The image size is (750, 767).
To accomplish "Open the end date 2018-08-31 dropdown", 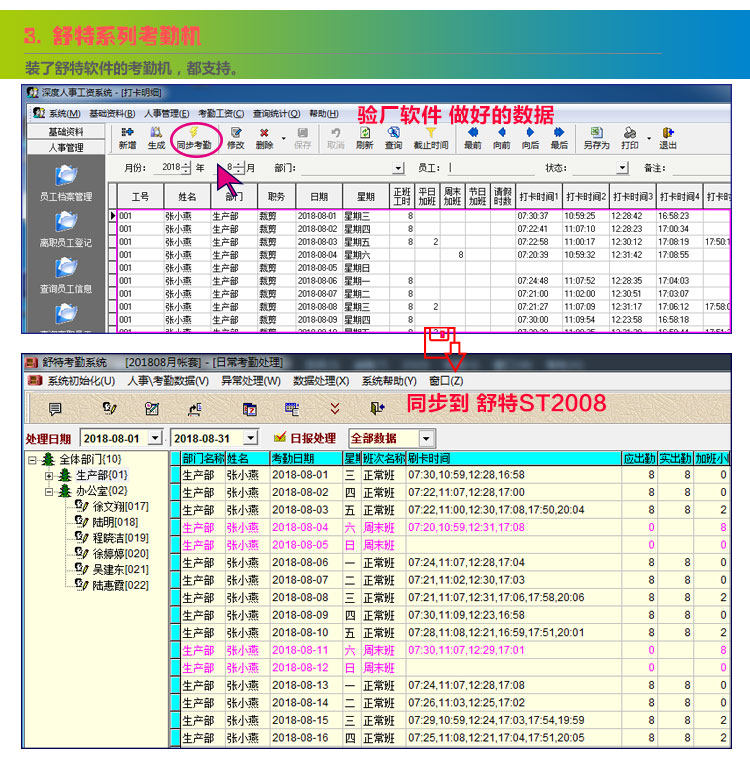I will [250, 438].
